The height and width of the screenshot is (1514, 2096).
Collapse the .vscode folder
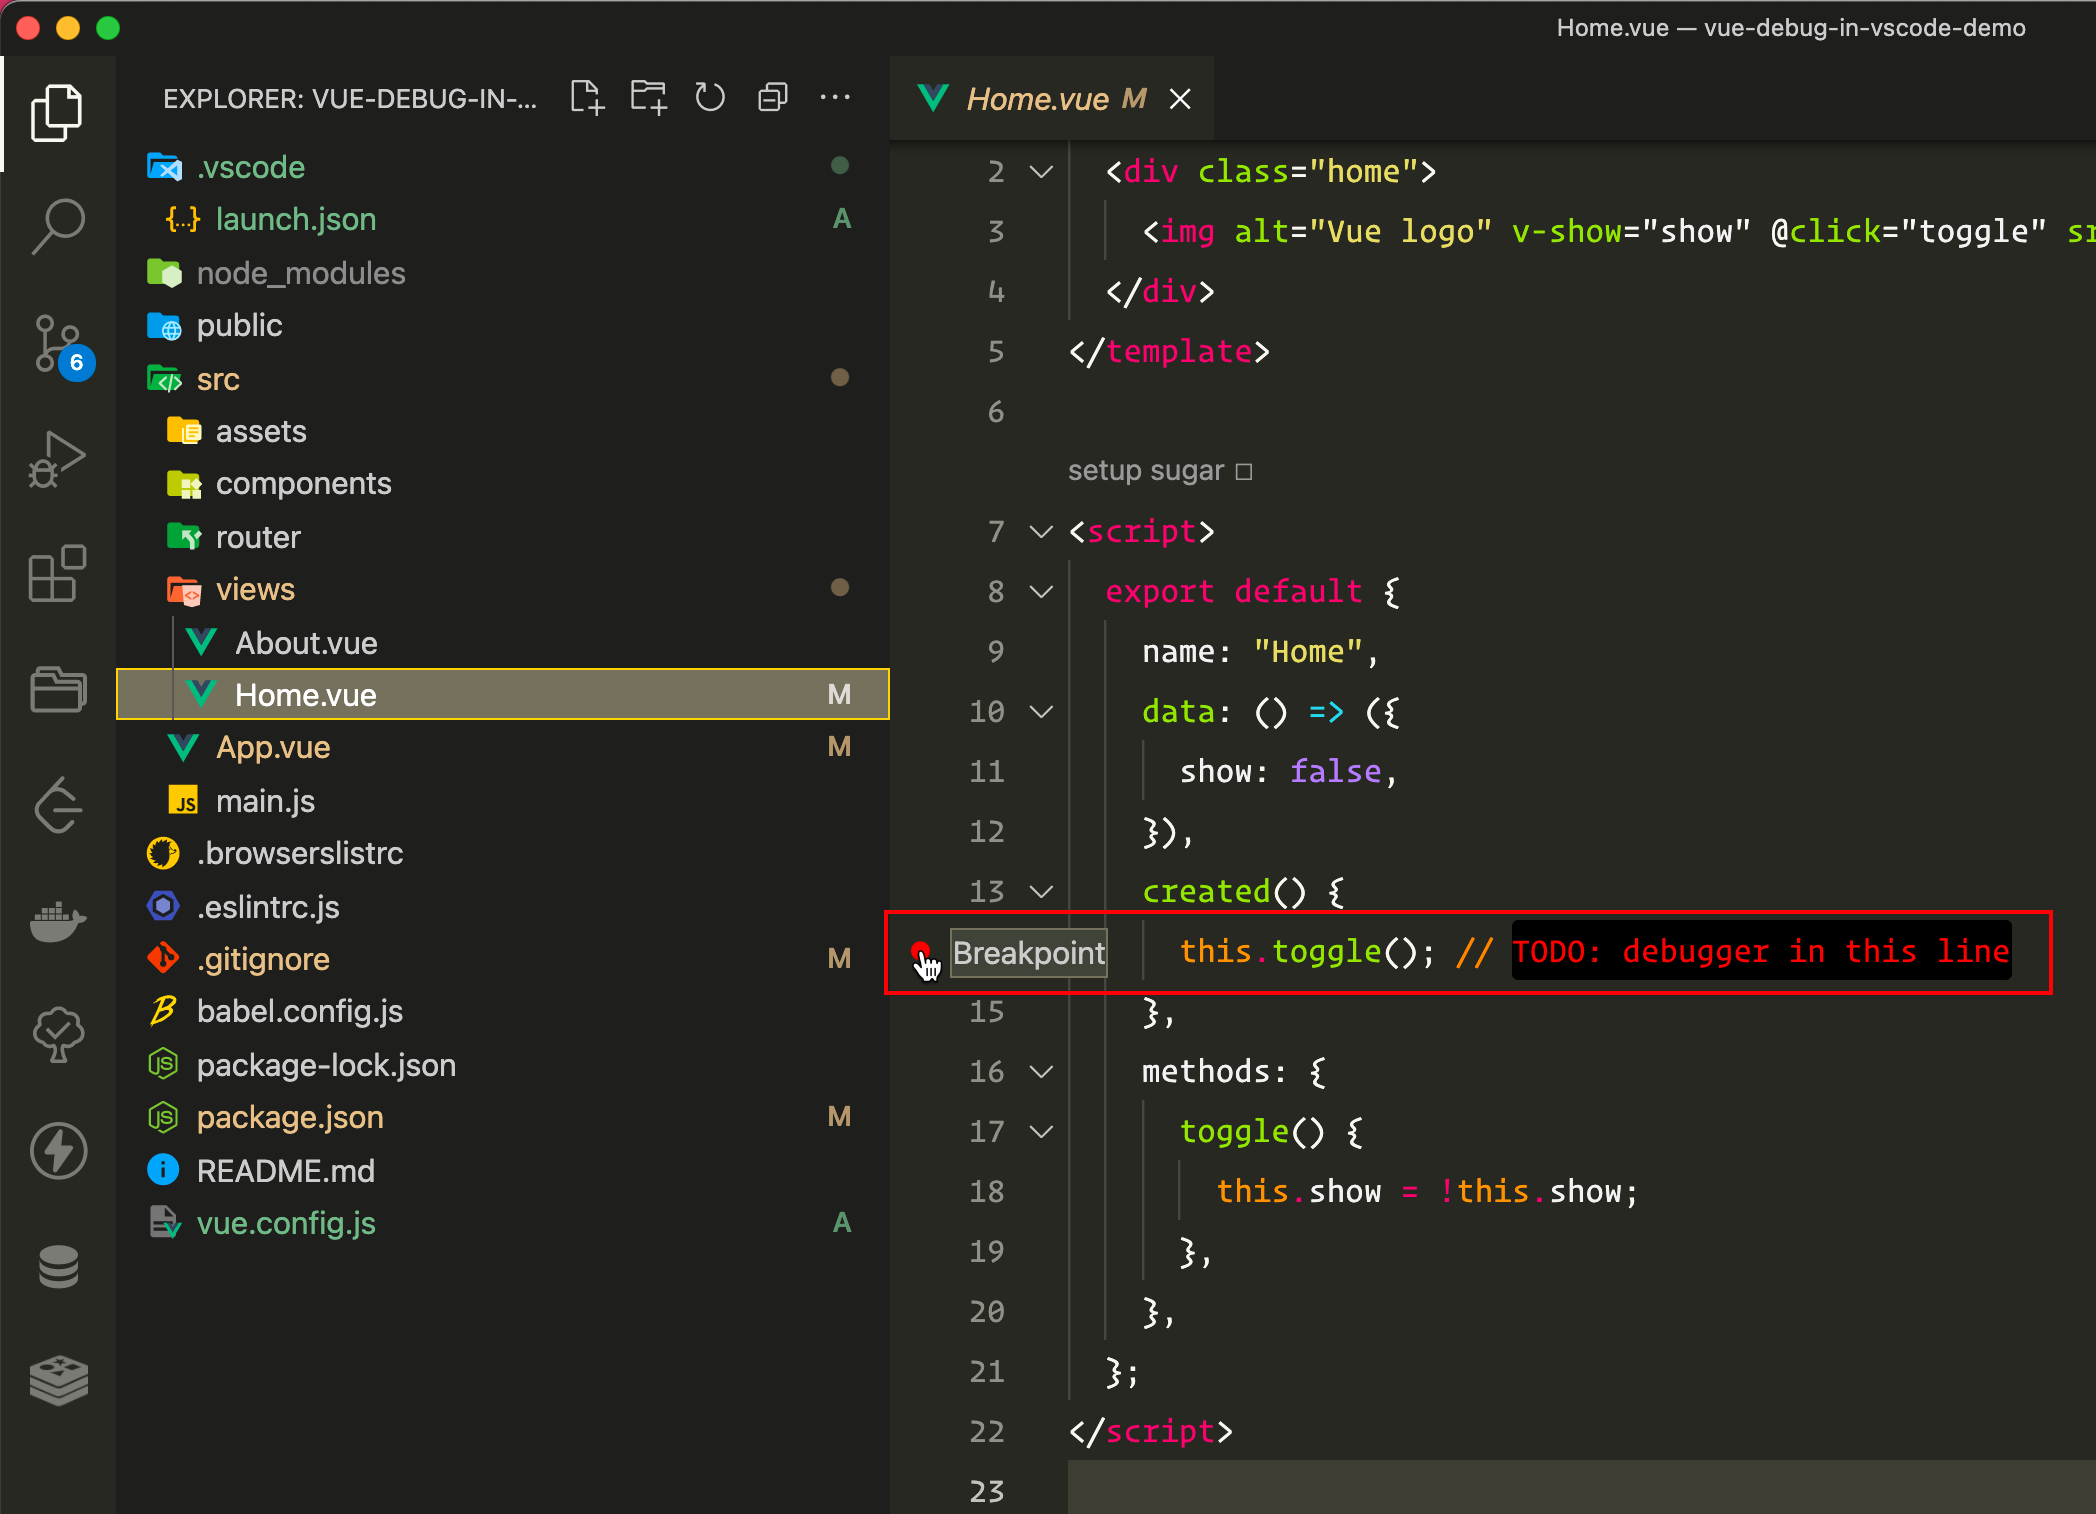pos(503,167)
